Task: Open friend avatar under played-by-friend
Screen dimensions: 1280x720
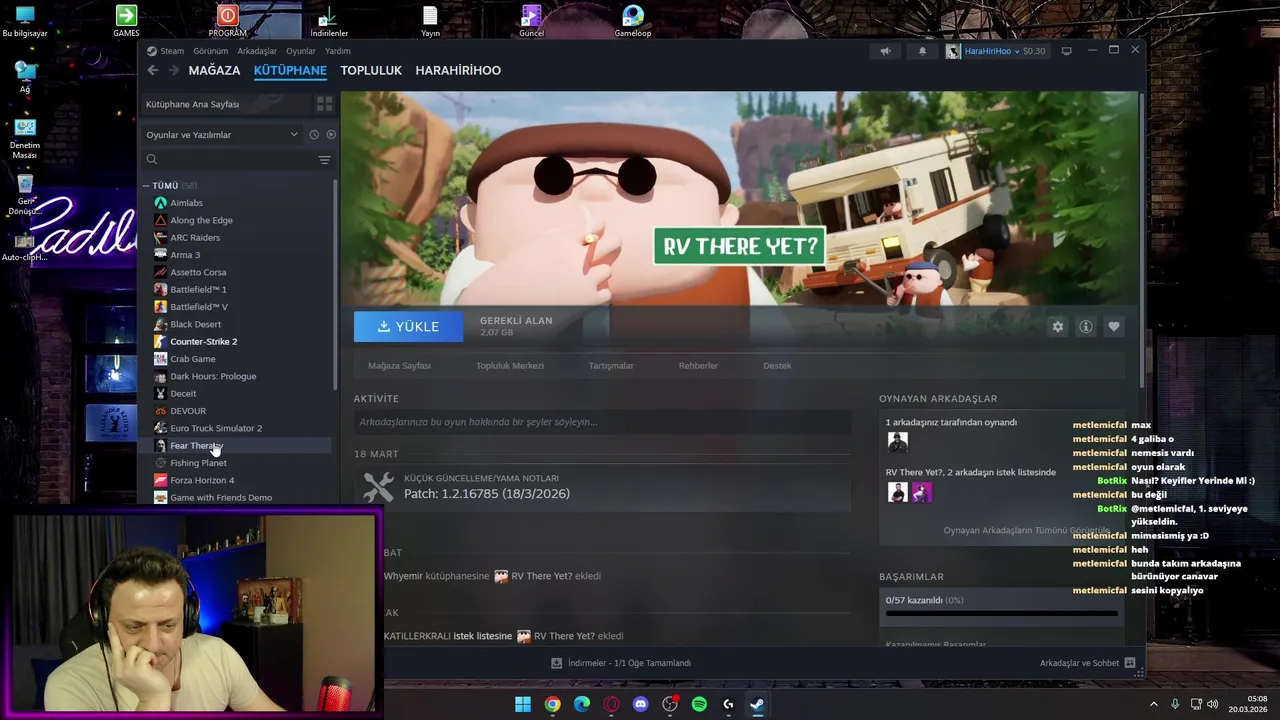Action: [897, 441]
